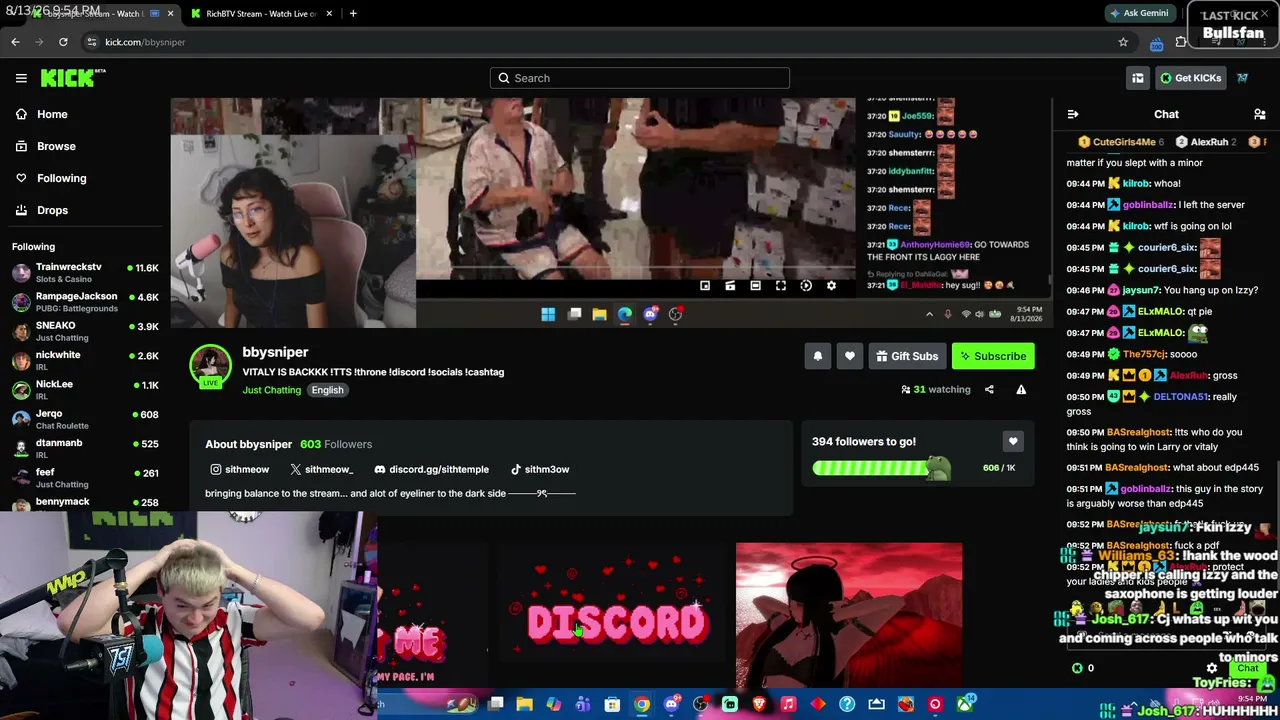Viewport: 1280px width, 720px height.
Task: Open File Explorer from the taskbar
Action: click(524, 704)
